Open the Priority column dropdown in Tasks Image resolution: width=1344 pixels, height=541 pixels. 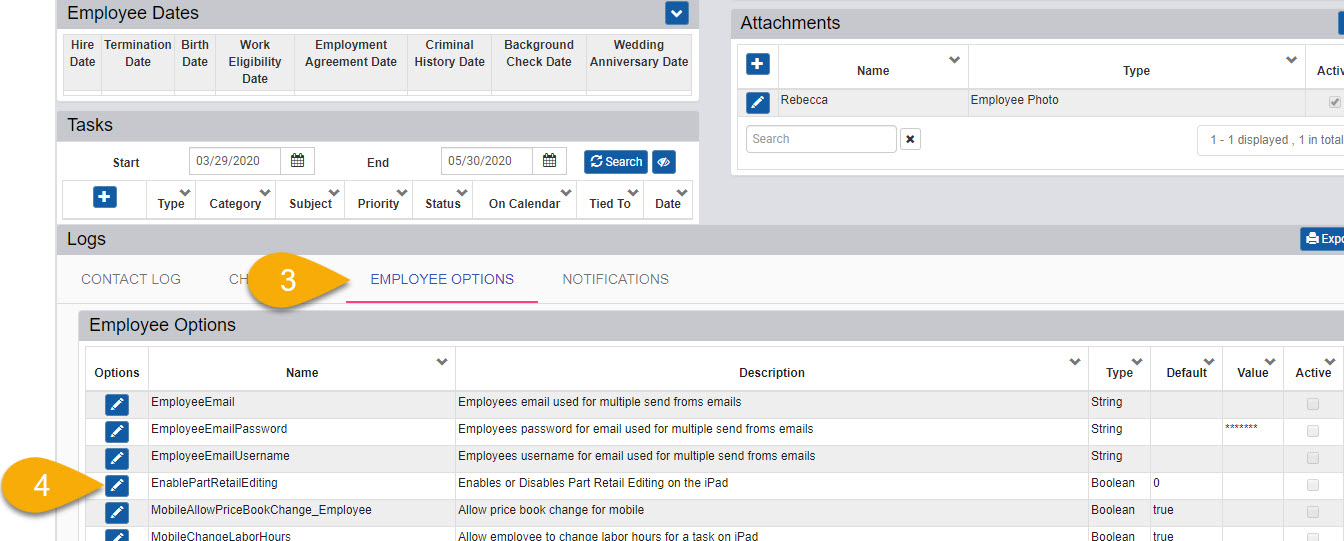coord(401,193)
